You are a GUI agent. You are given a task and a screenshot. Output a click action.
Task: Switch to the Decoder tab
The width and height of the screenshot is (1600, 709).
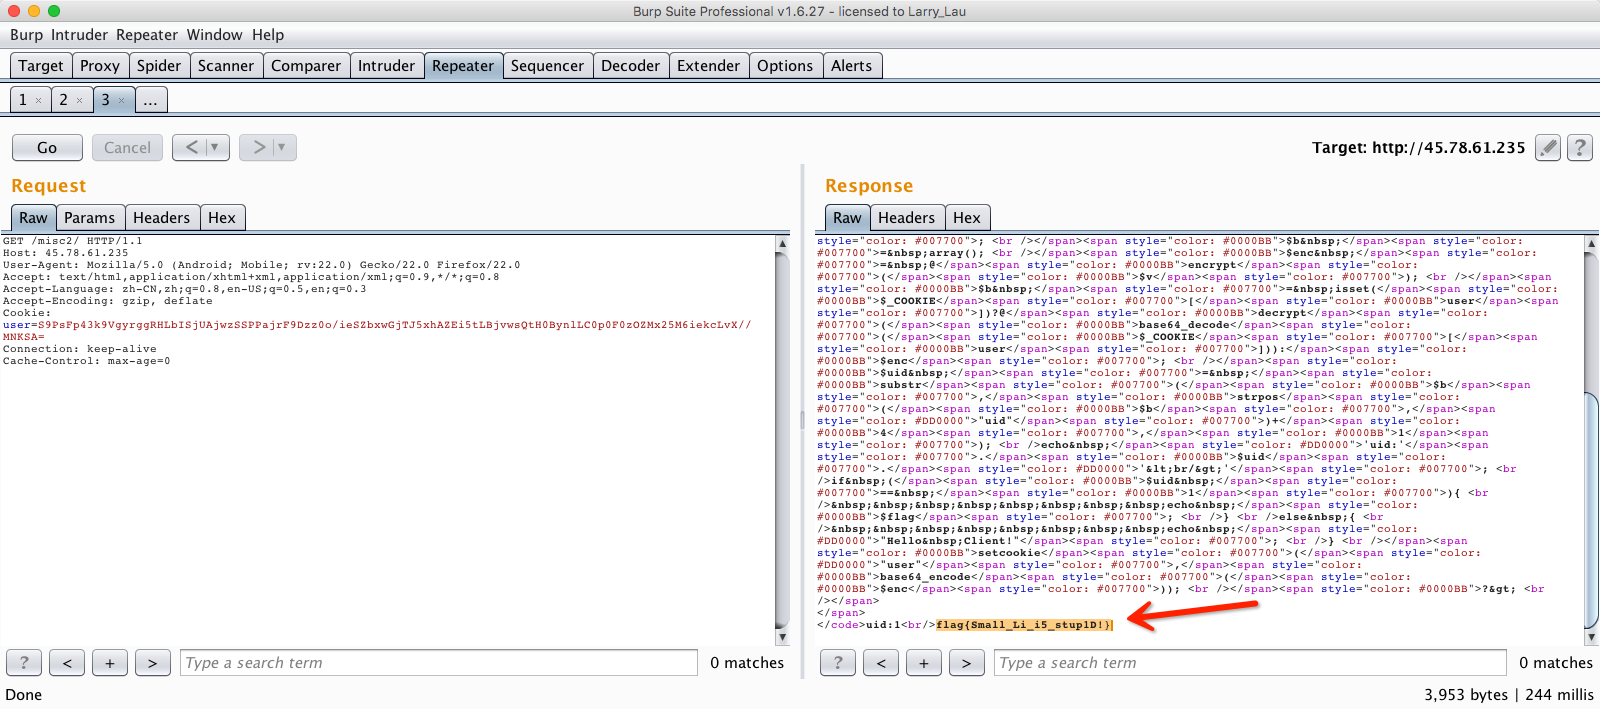coord(630,65)
